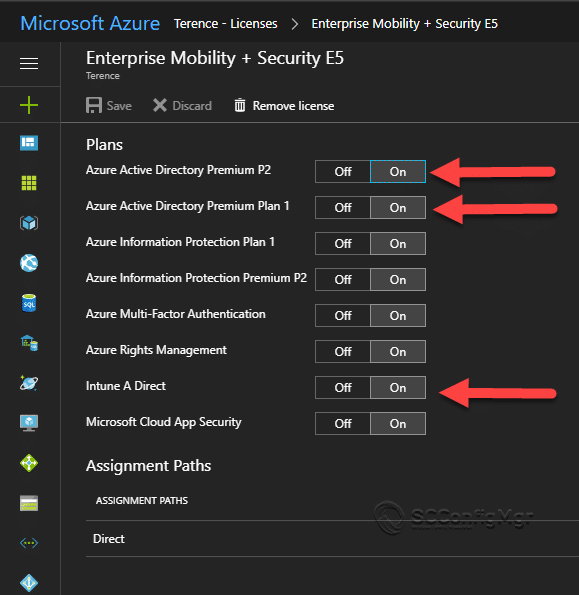This screenshot has width=579, height=595.
Task: Click the Remove license label text
Action: [293, 106]
